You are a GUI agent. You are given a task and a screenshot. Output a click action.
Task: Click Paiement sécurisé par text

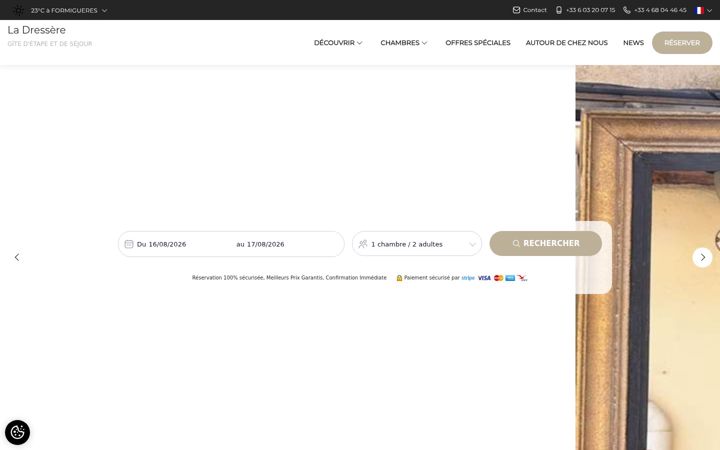[432, 278]
